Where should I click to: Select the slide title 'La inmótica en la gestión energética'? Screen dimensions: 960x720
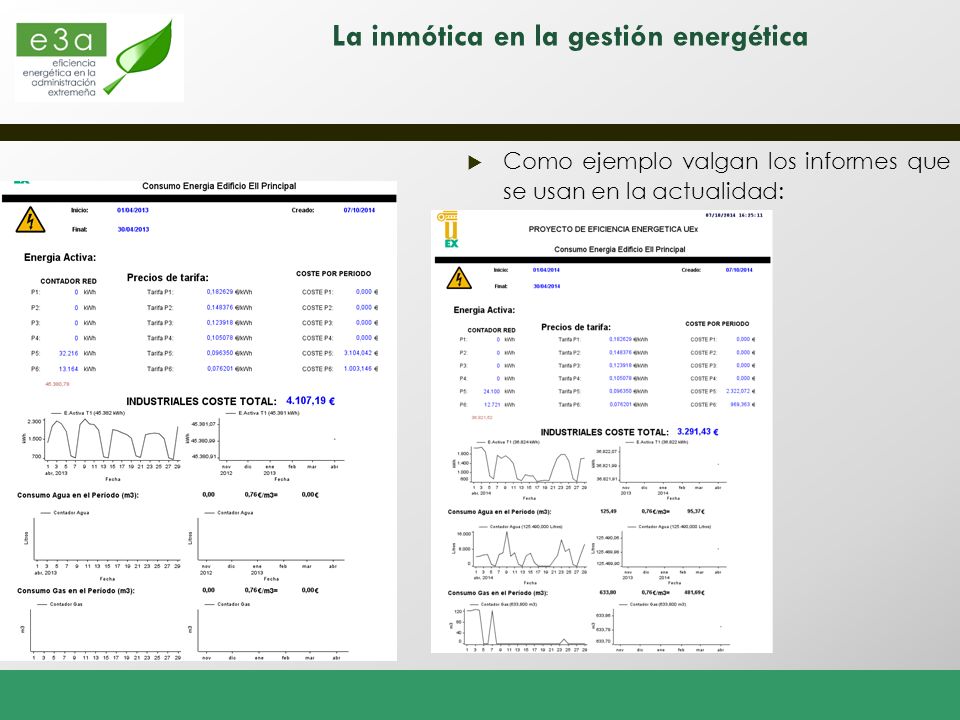tap(570, 37)
